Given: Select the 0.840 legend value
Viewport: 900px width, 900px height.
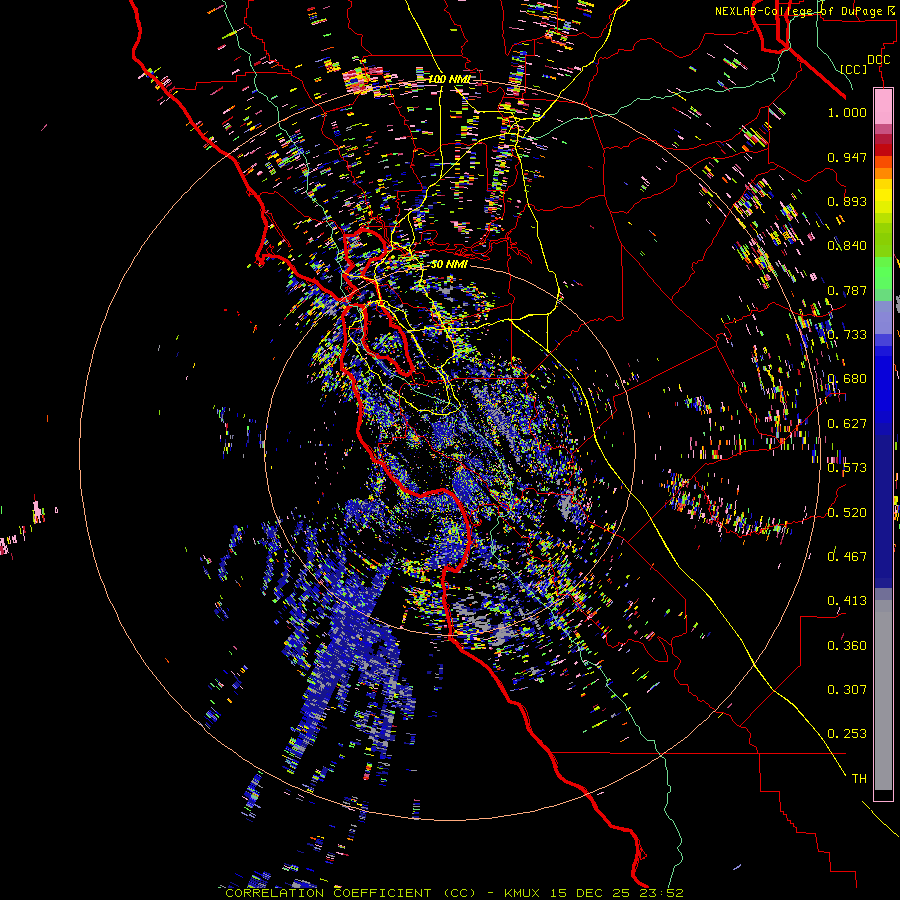Looking at the screenshot, I should pos(847,245).
